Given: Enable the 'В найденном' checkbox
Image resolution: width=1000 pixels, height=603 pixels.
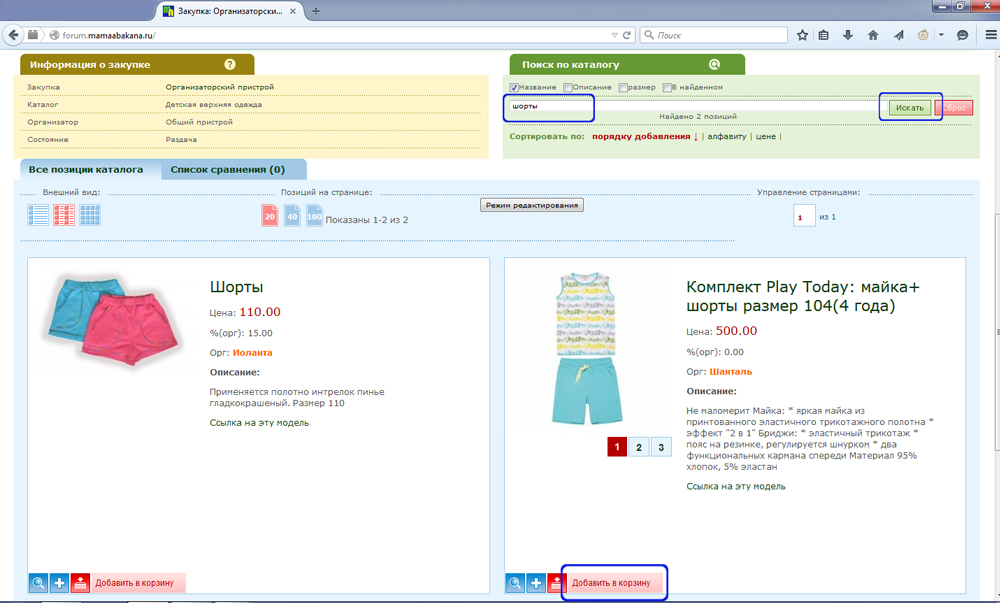Looking at the screenshot, I should 667,88.
